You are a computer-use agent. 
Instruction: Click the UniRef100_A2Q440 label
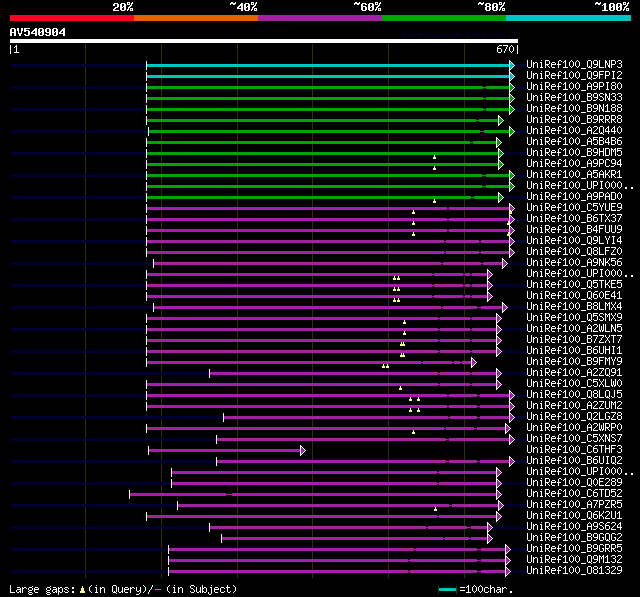[x=574, y=131]
